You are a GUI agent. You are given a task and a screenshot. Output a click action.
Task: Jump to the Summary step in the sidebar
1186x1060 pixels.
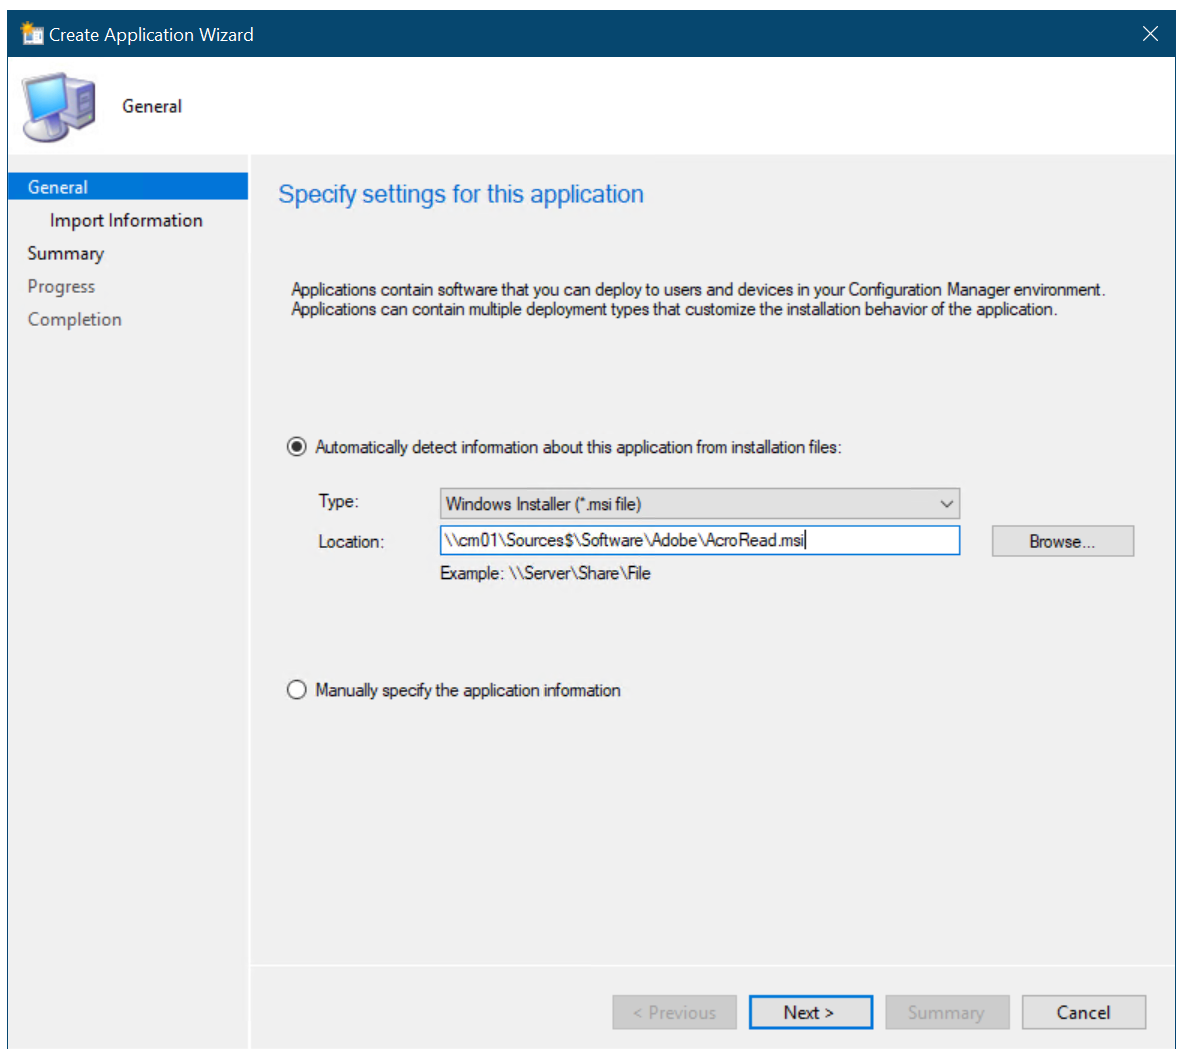[x=65, y=253]
